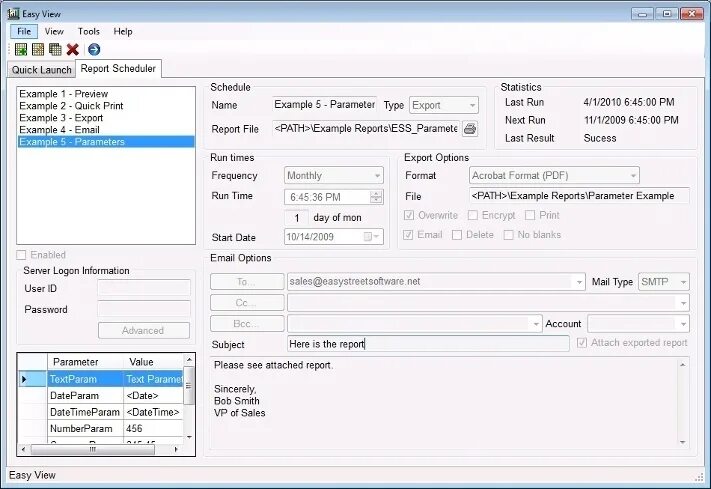The height and width of the screenshot is (489, 711).
Task: Click the export File path field
Action: (579, 196)
